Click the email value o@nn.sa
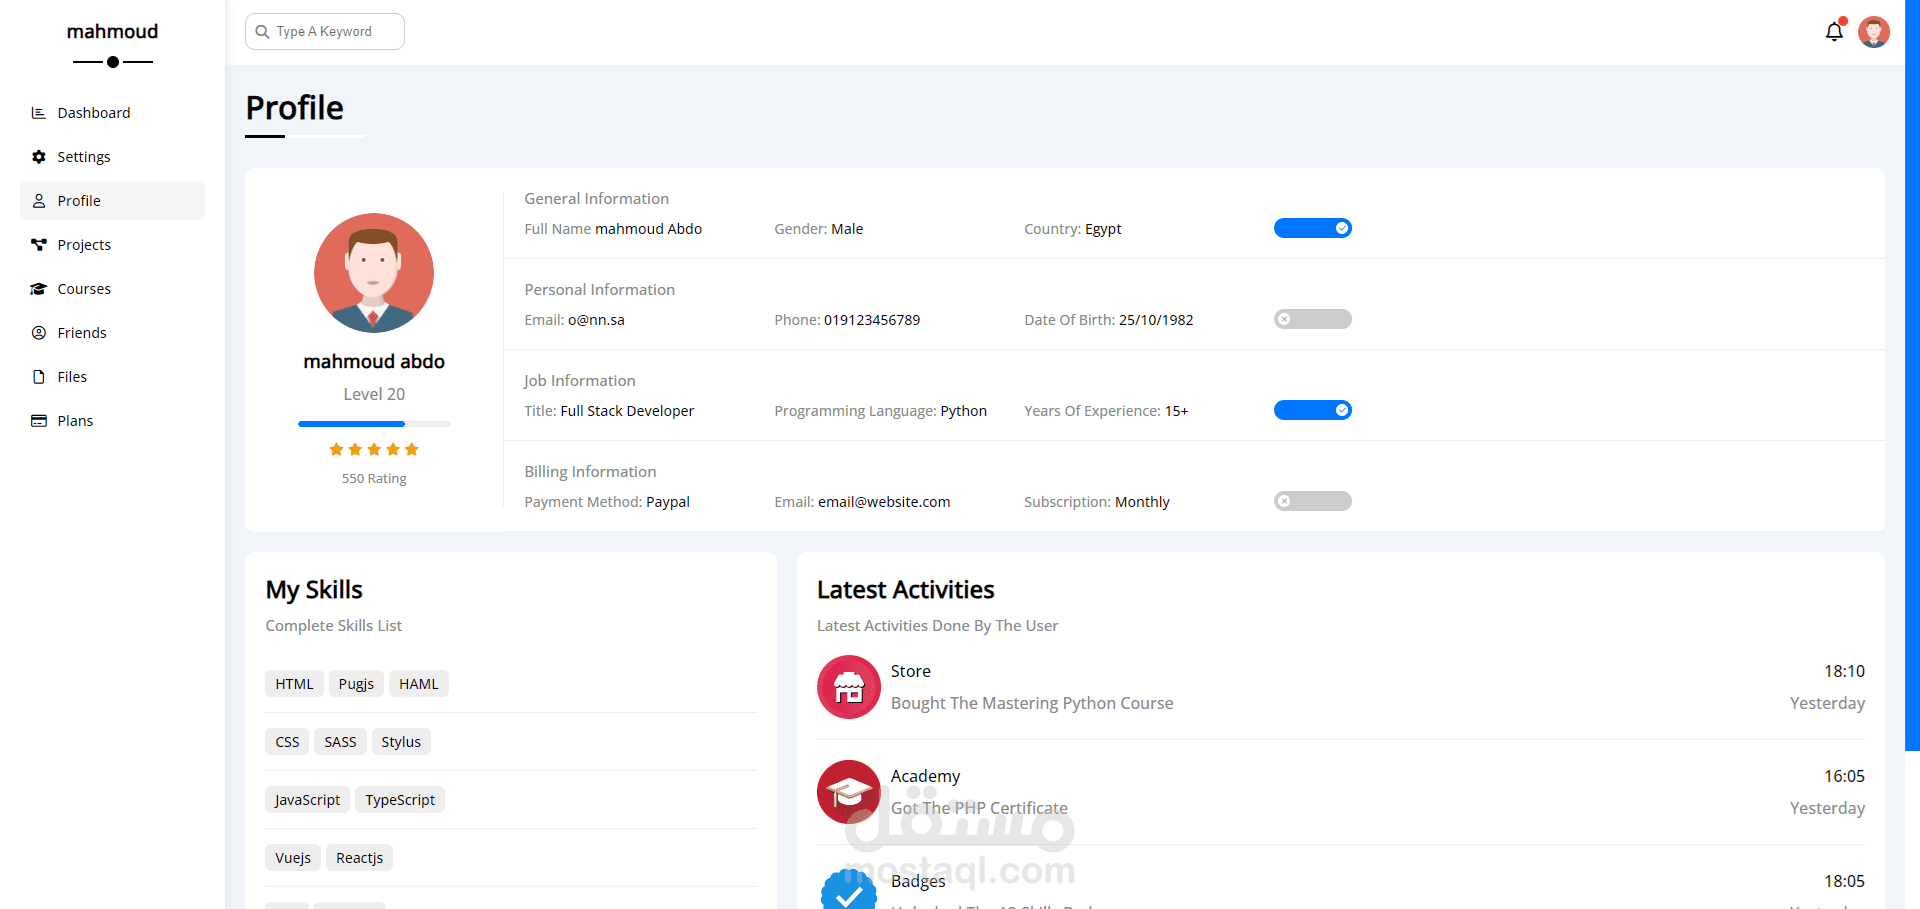 pos(596,320)
